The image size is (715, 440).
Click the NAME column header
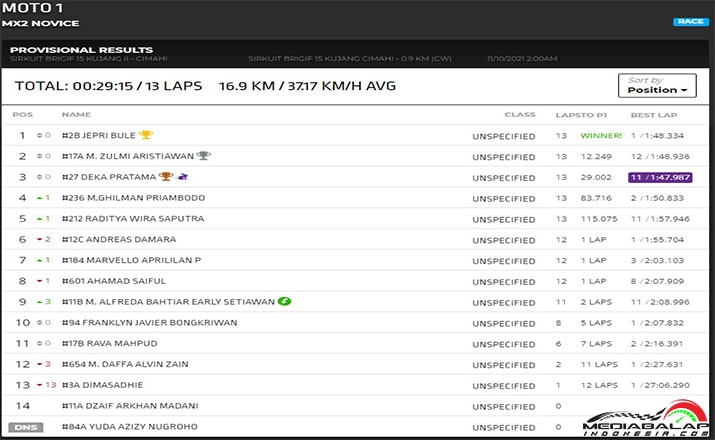point(76,114)
